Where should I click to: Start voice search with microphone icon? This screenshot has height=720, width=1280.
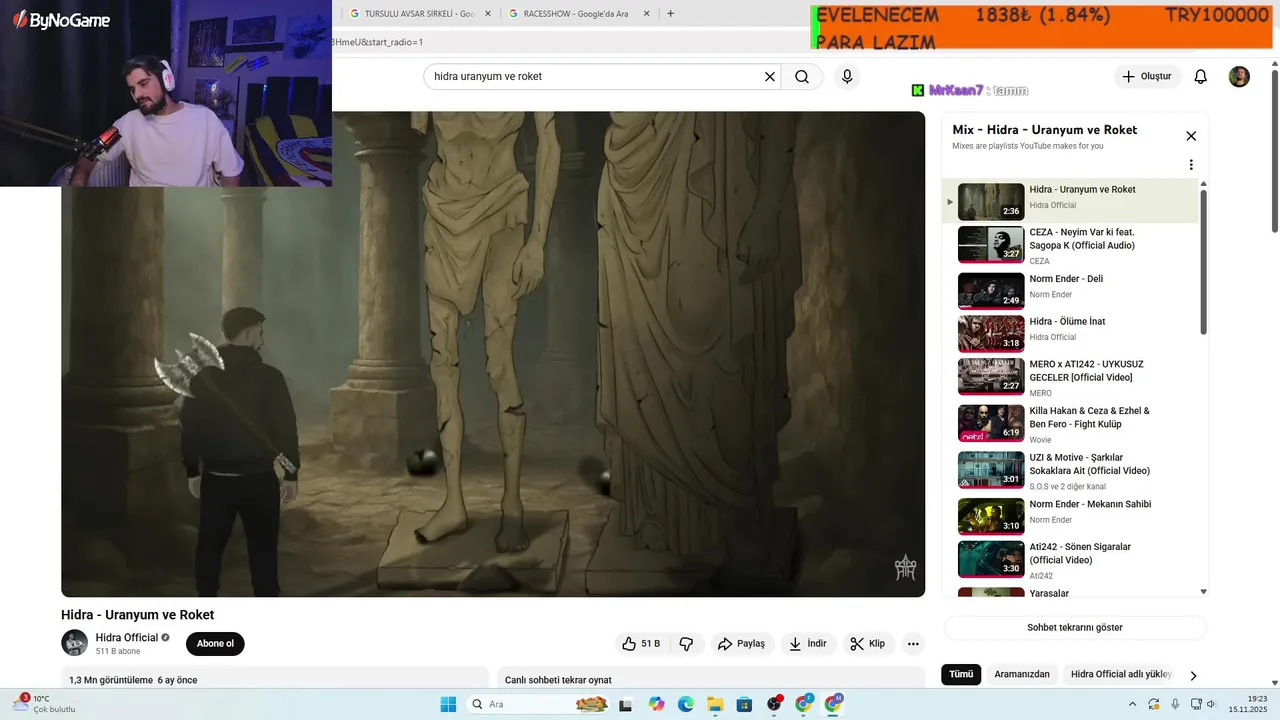point(847,77)
